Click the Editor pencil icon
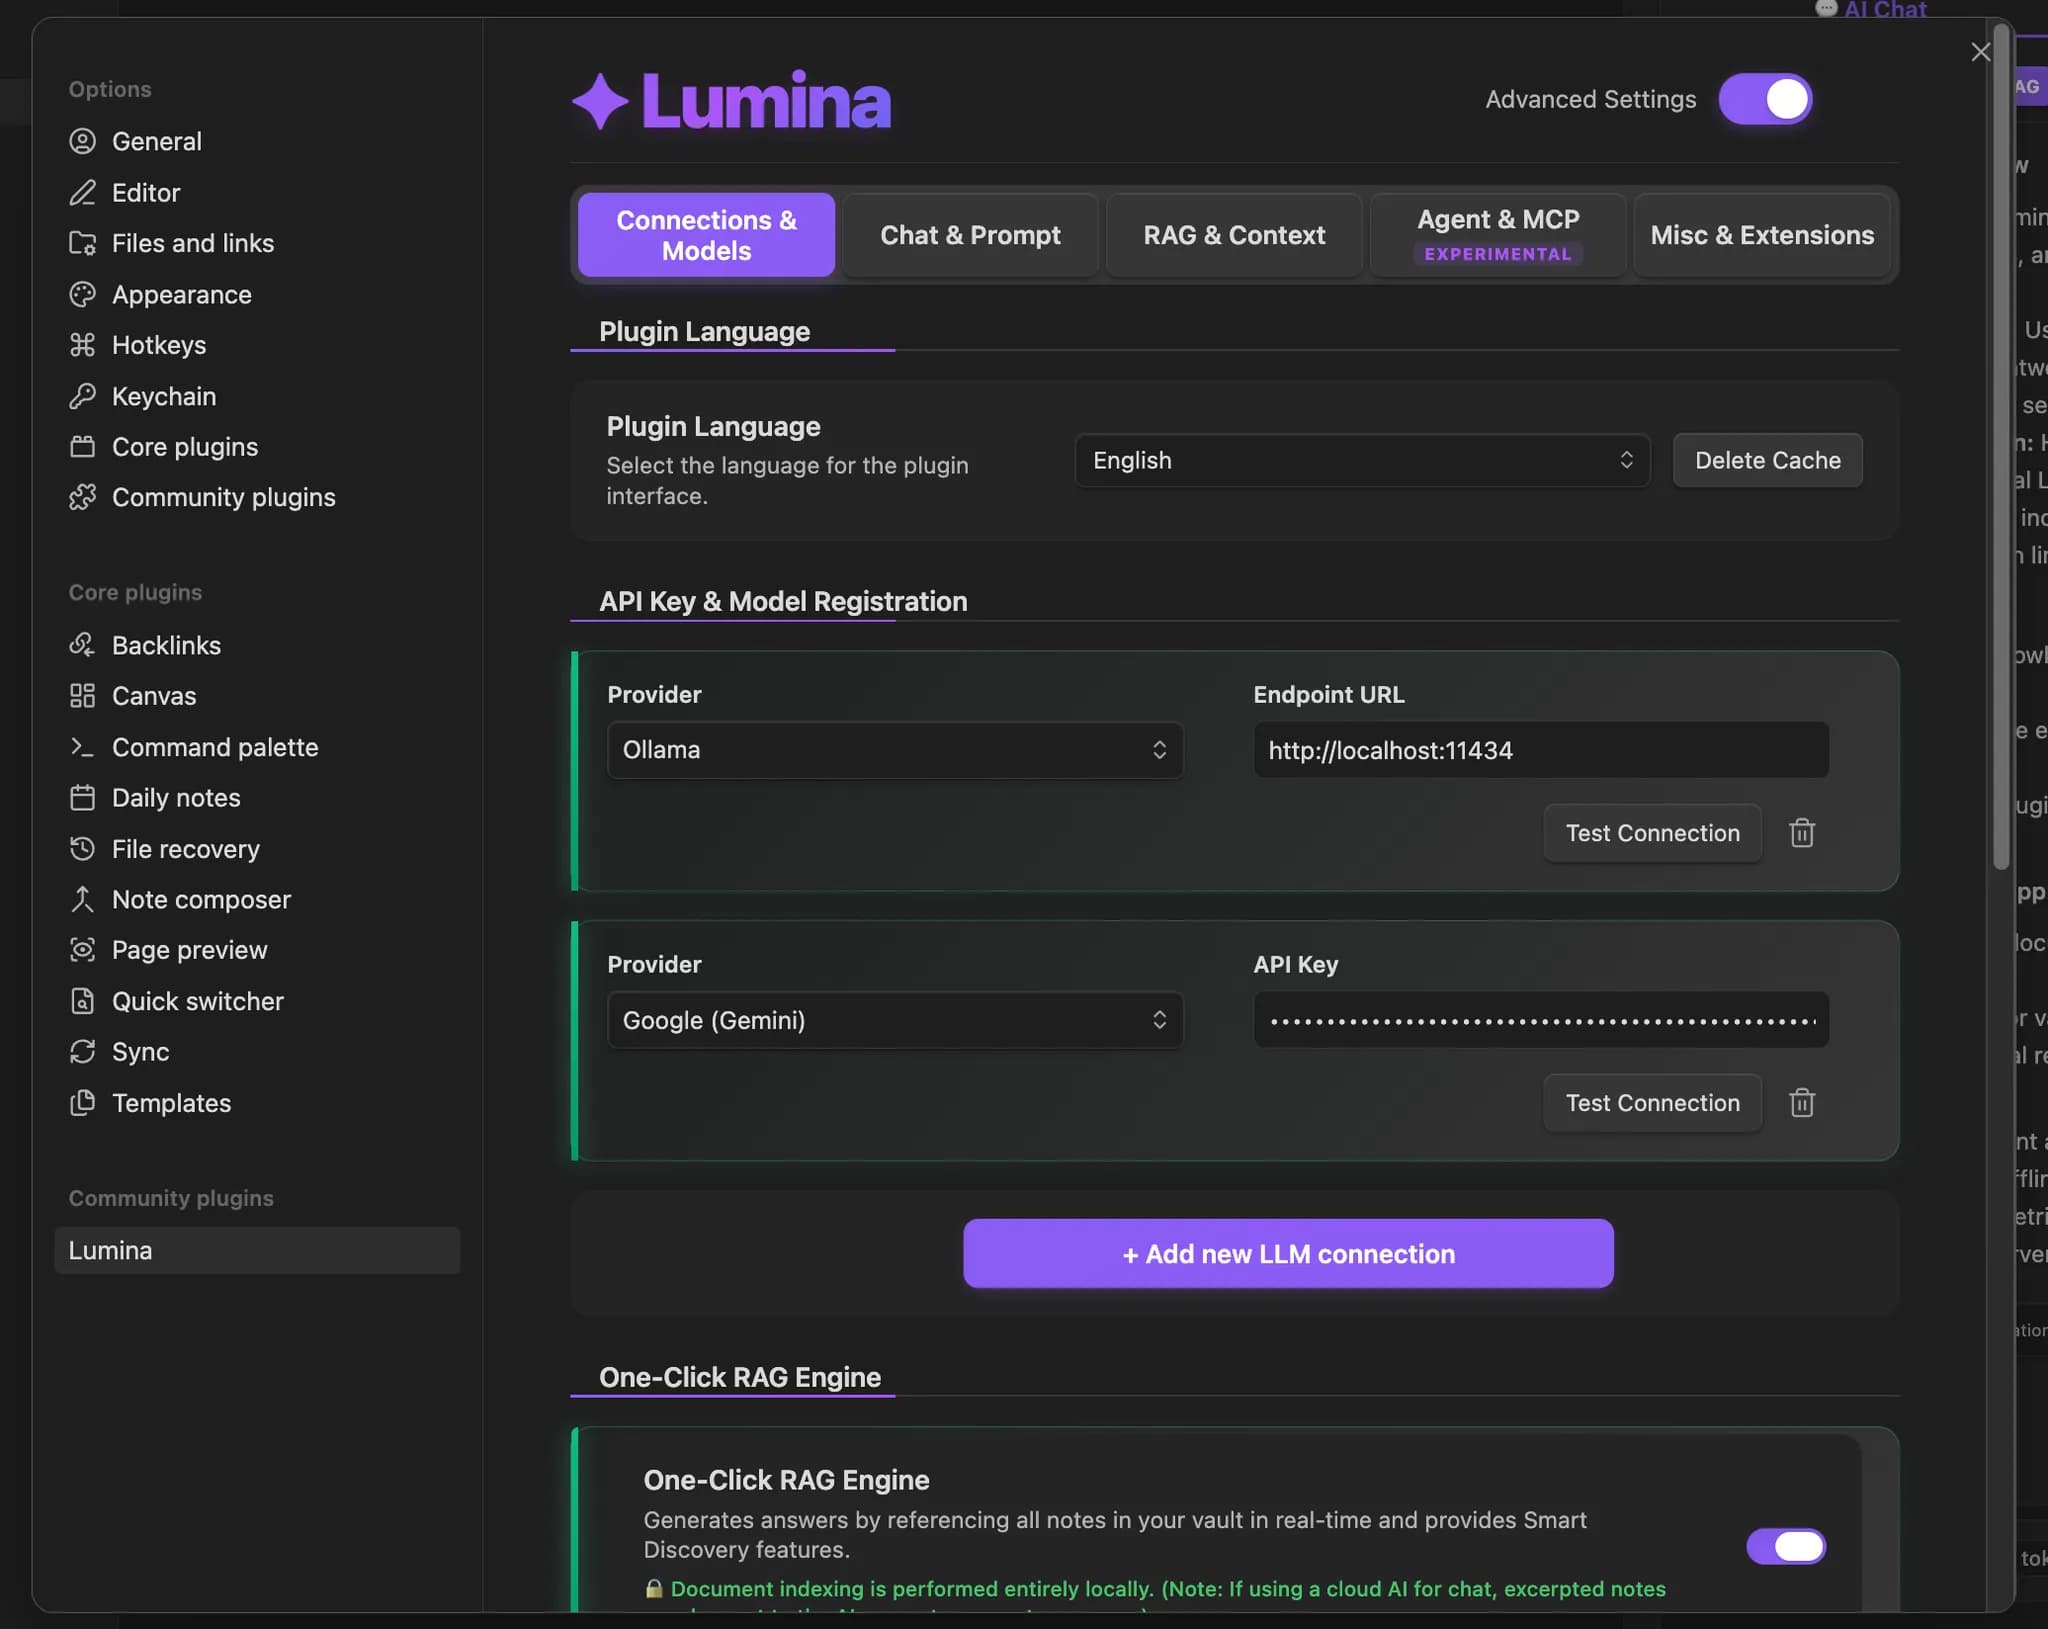 (82, 192)
